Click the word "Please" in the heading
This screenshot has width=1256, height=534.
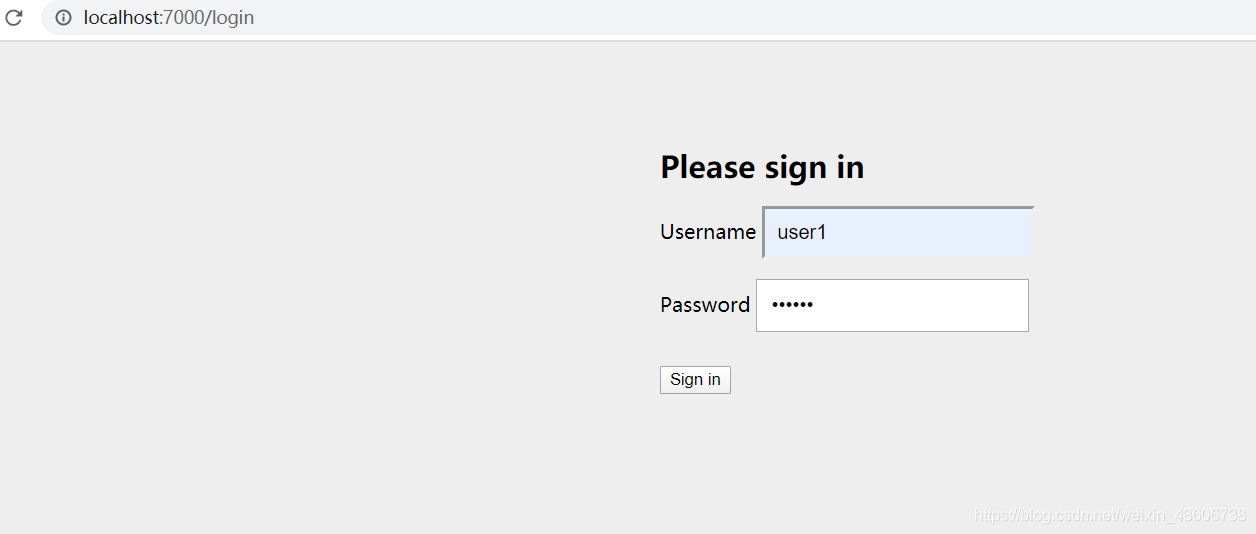[707, 167]
